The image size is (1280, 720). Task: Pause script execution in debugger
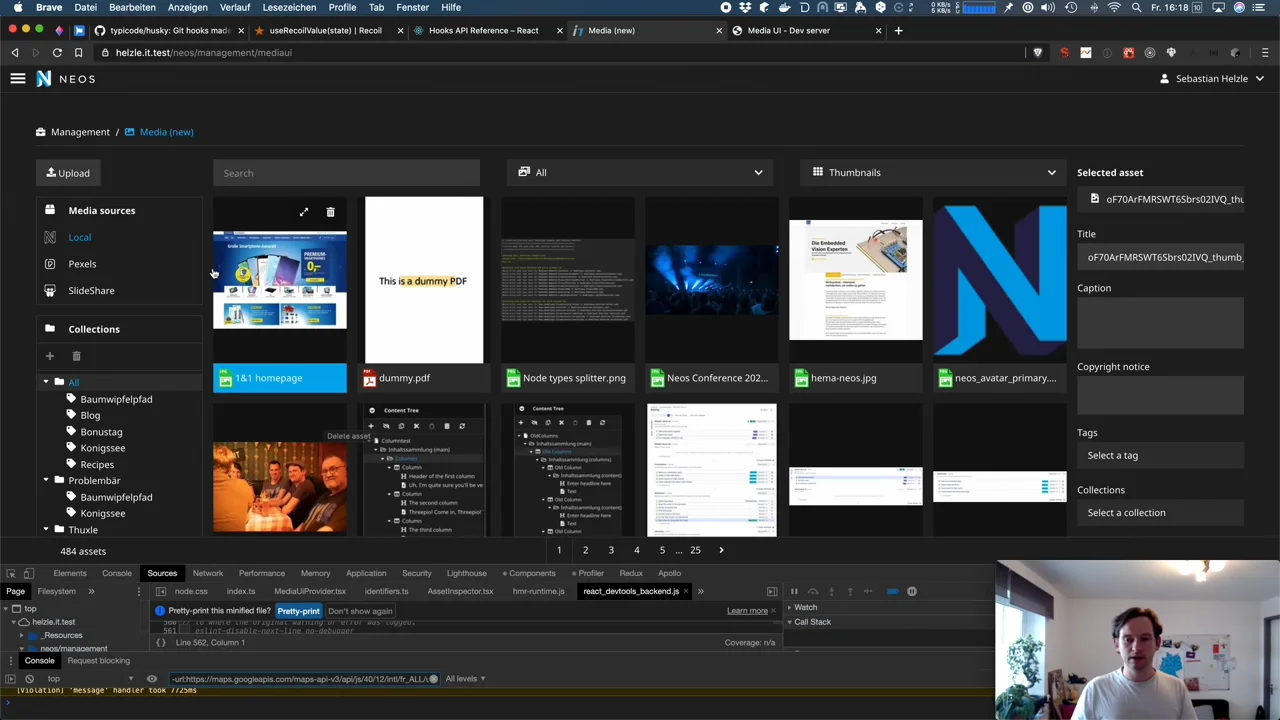(x=794, y=591)
